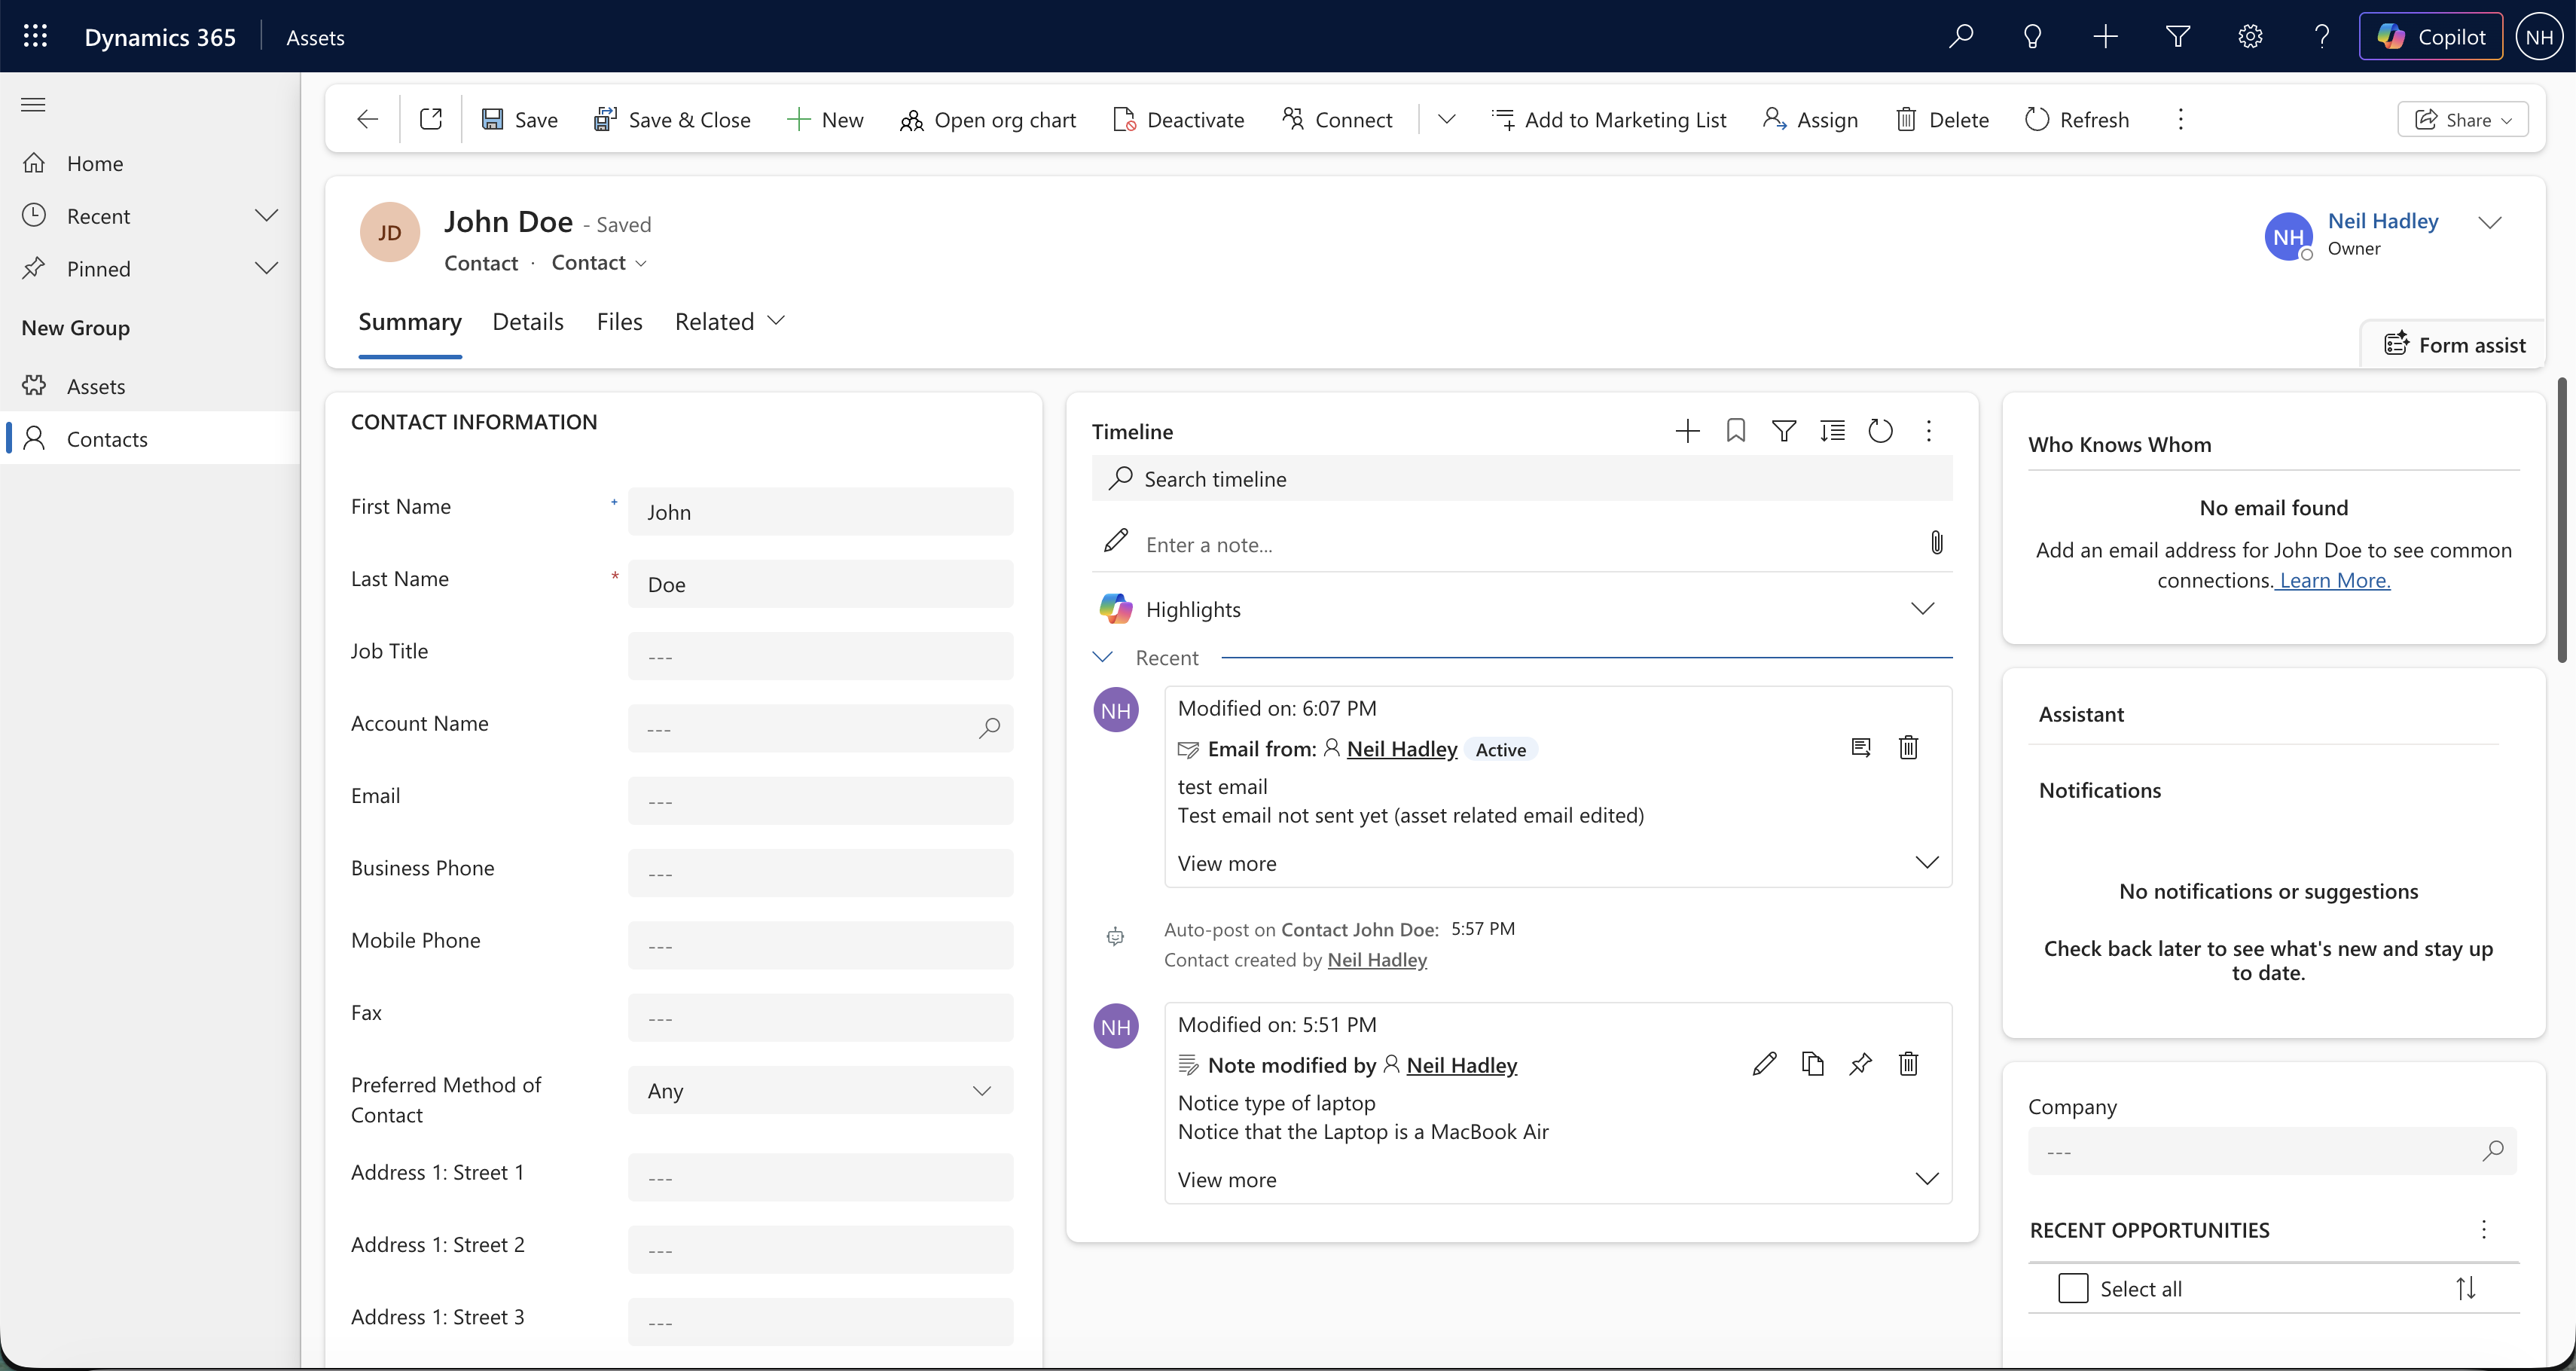Viewport: 2576px width, 1371px height.
Task: Tick the Select all checkbox
Action: click(2073, 1288)
